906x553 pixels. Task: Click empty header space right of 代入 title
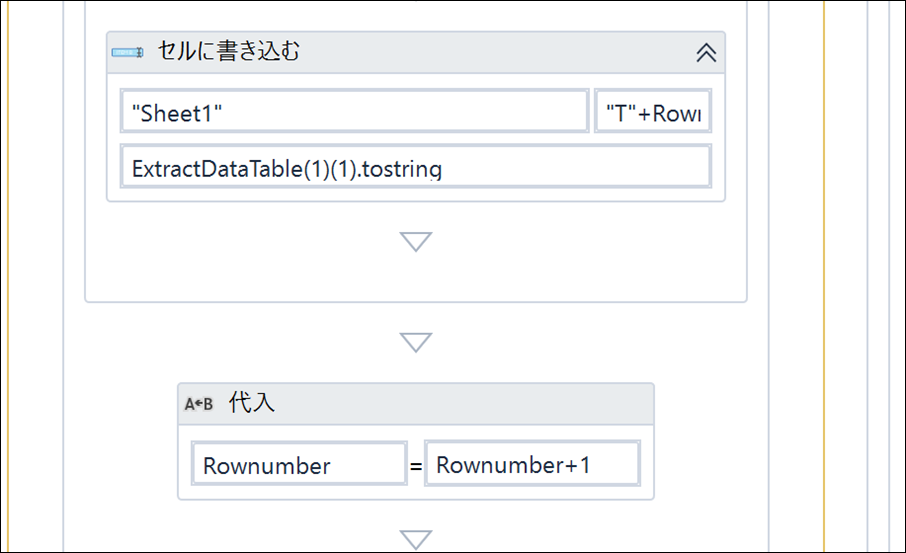[462, 403]
